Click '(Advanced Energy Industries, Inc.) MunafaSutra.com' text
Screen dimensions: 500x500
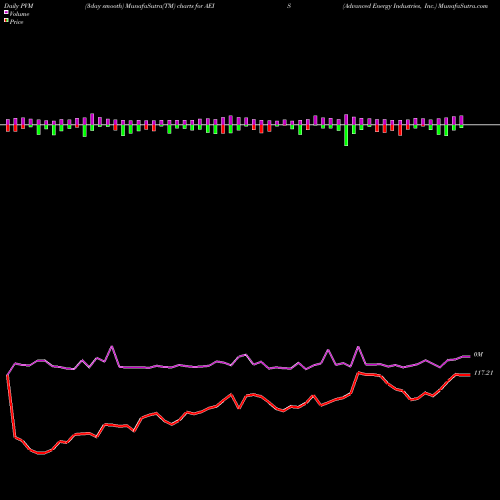(x=415, y=6)
